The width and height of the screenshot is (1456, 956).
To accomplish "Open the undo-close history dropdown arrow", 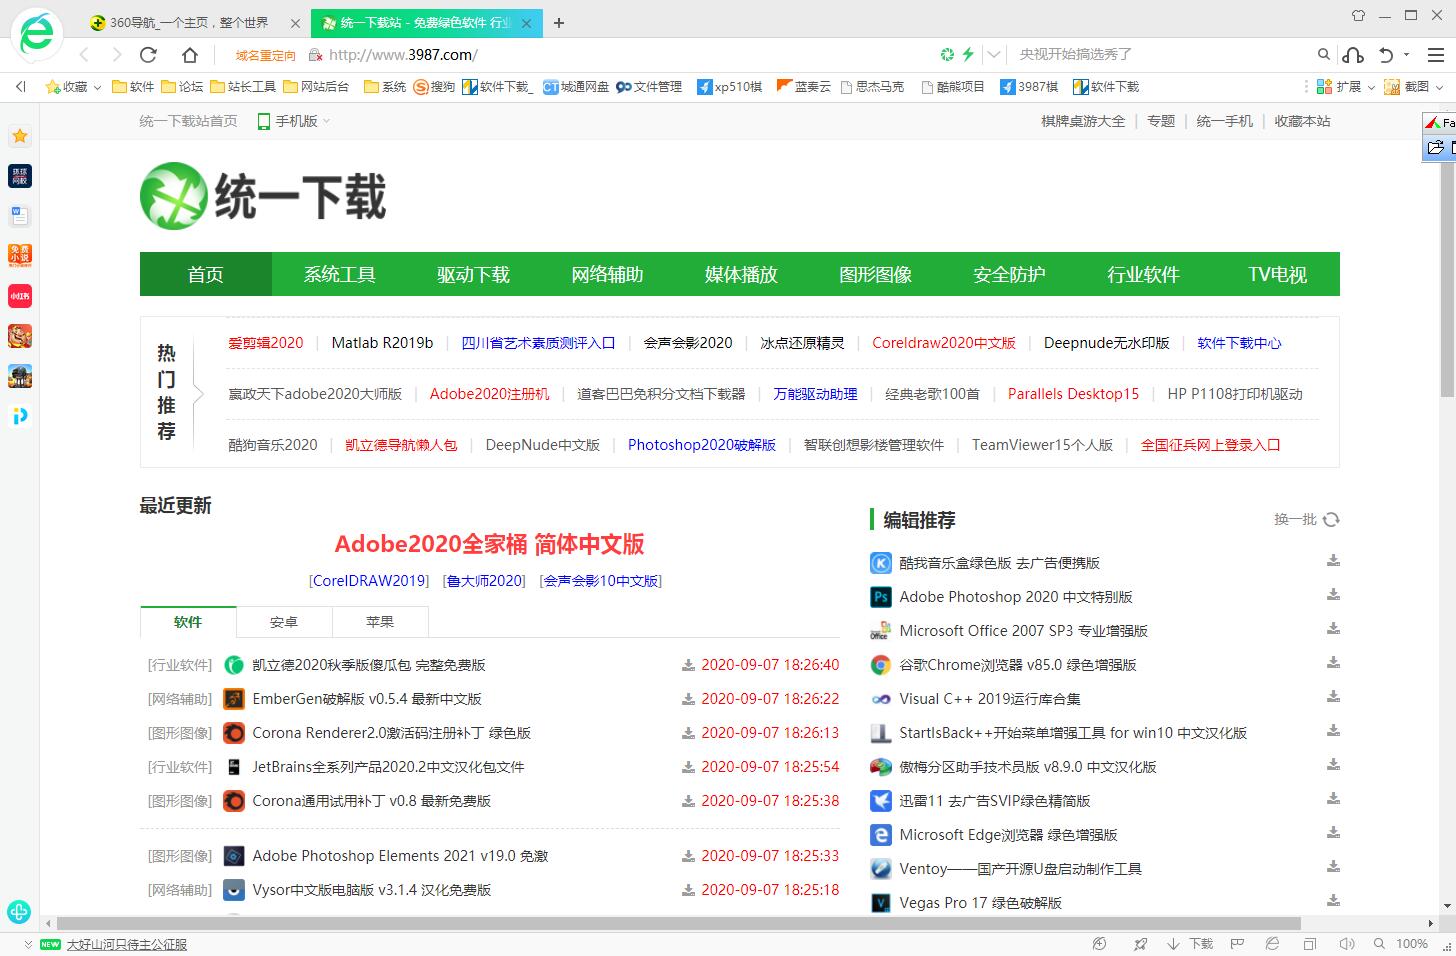I will point(1407,55).
